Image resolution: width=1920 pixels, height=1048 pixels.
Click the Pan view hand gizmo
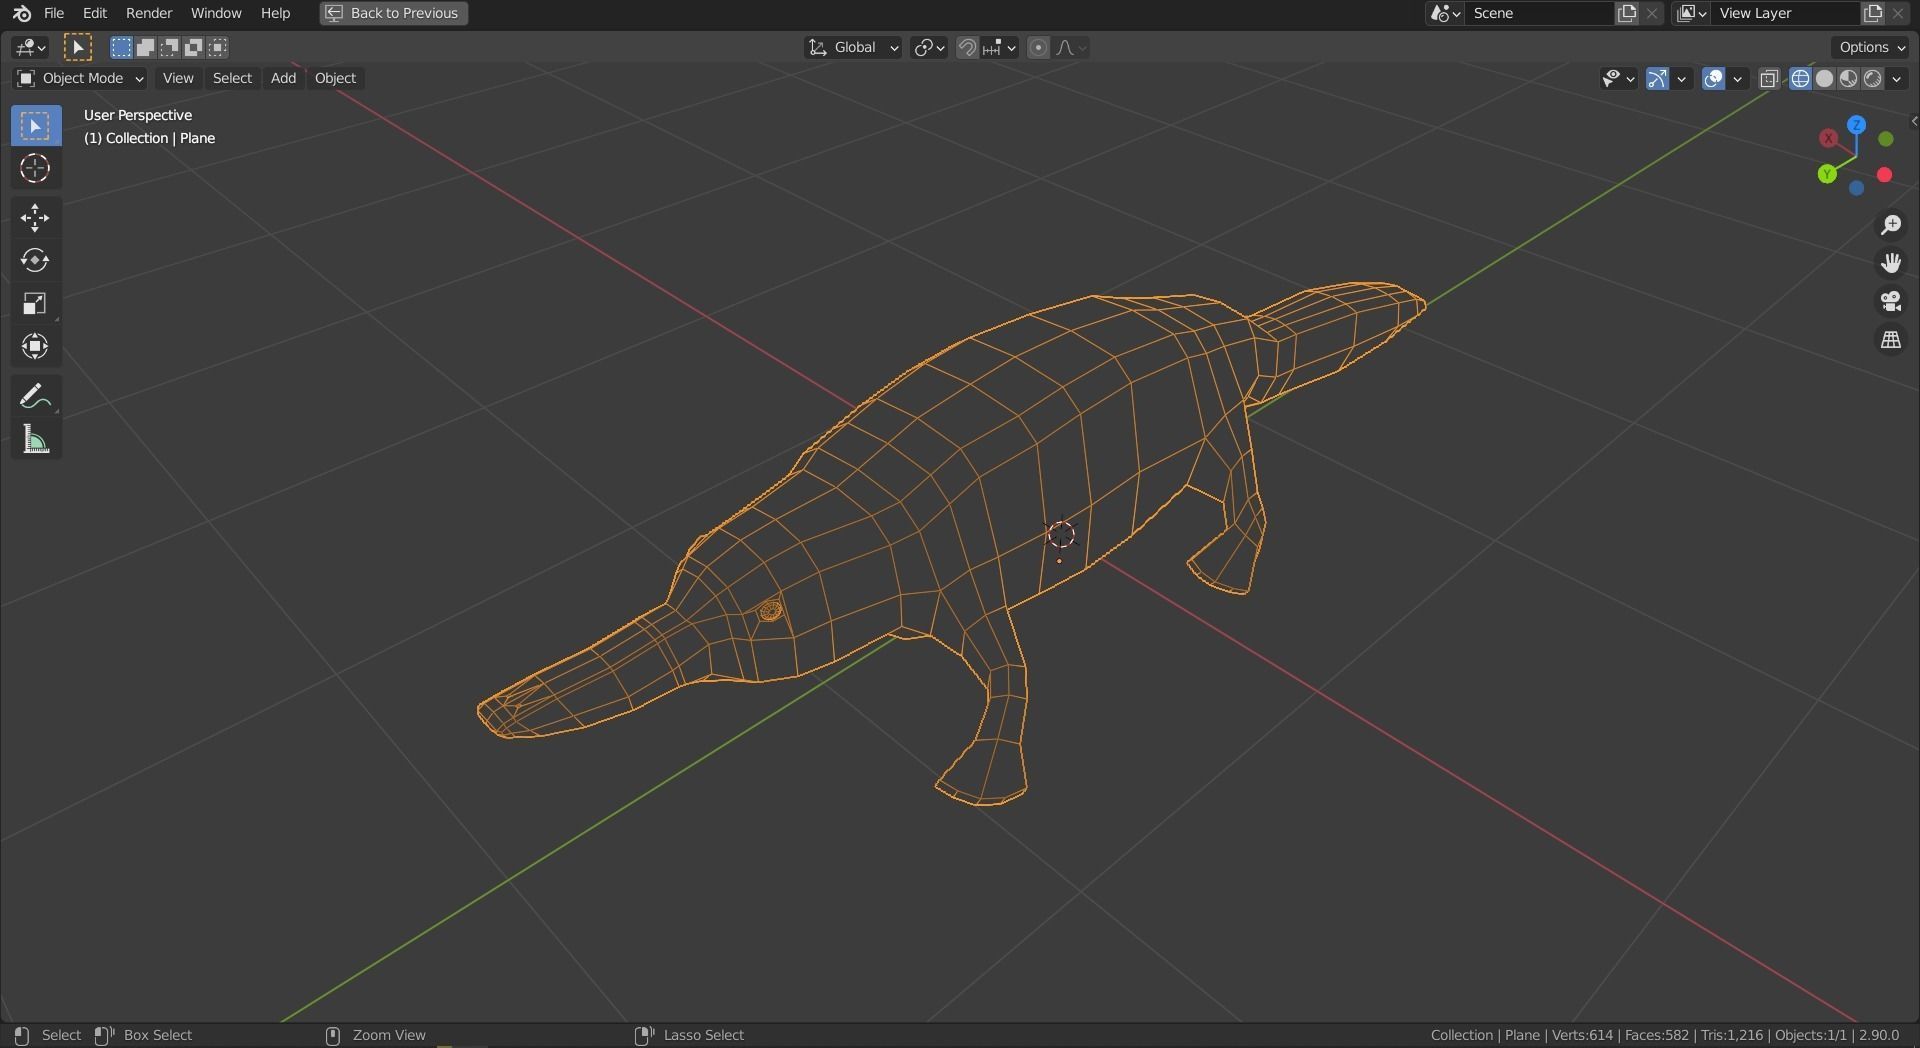[1890, 263]
